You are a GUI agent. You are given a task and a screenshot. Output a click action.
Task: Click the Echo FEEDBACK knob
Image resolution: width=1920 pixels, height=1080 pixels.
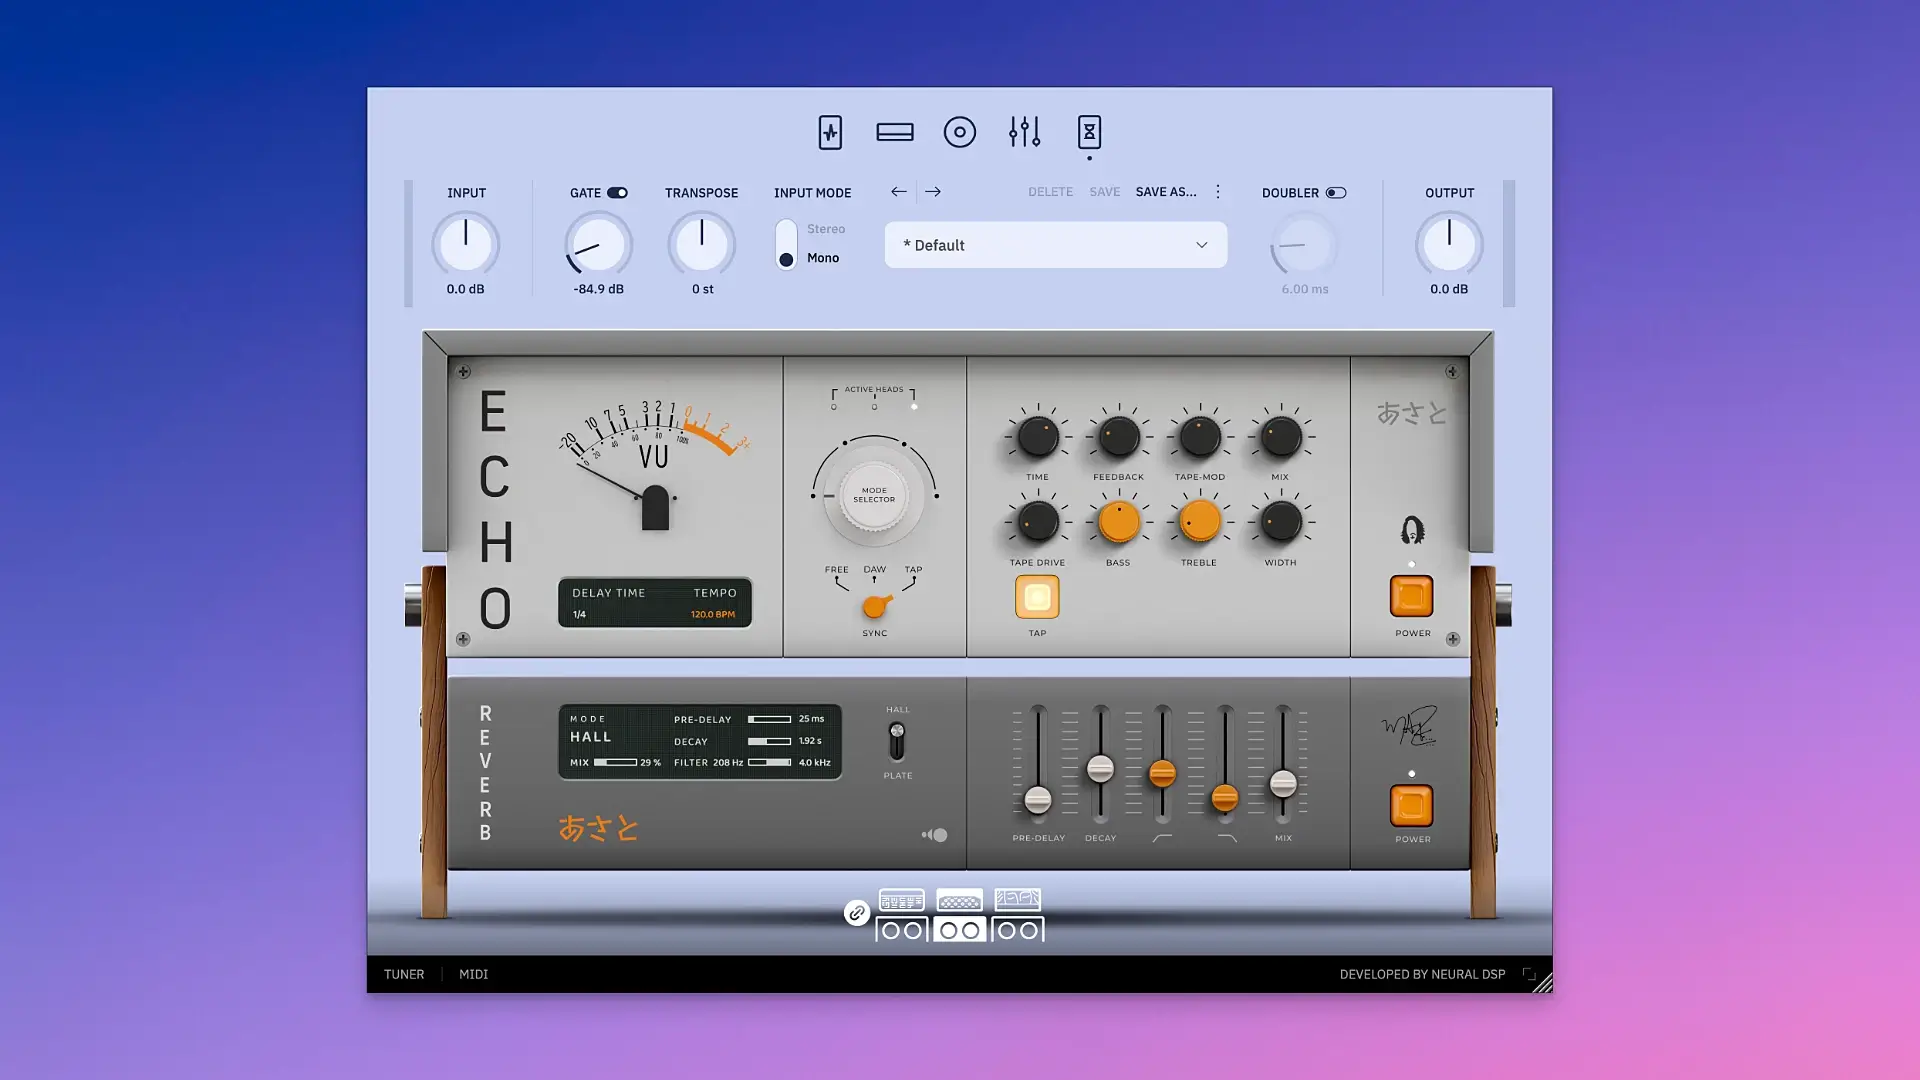[1119, 437]
